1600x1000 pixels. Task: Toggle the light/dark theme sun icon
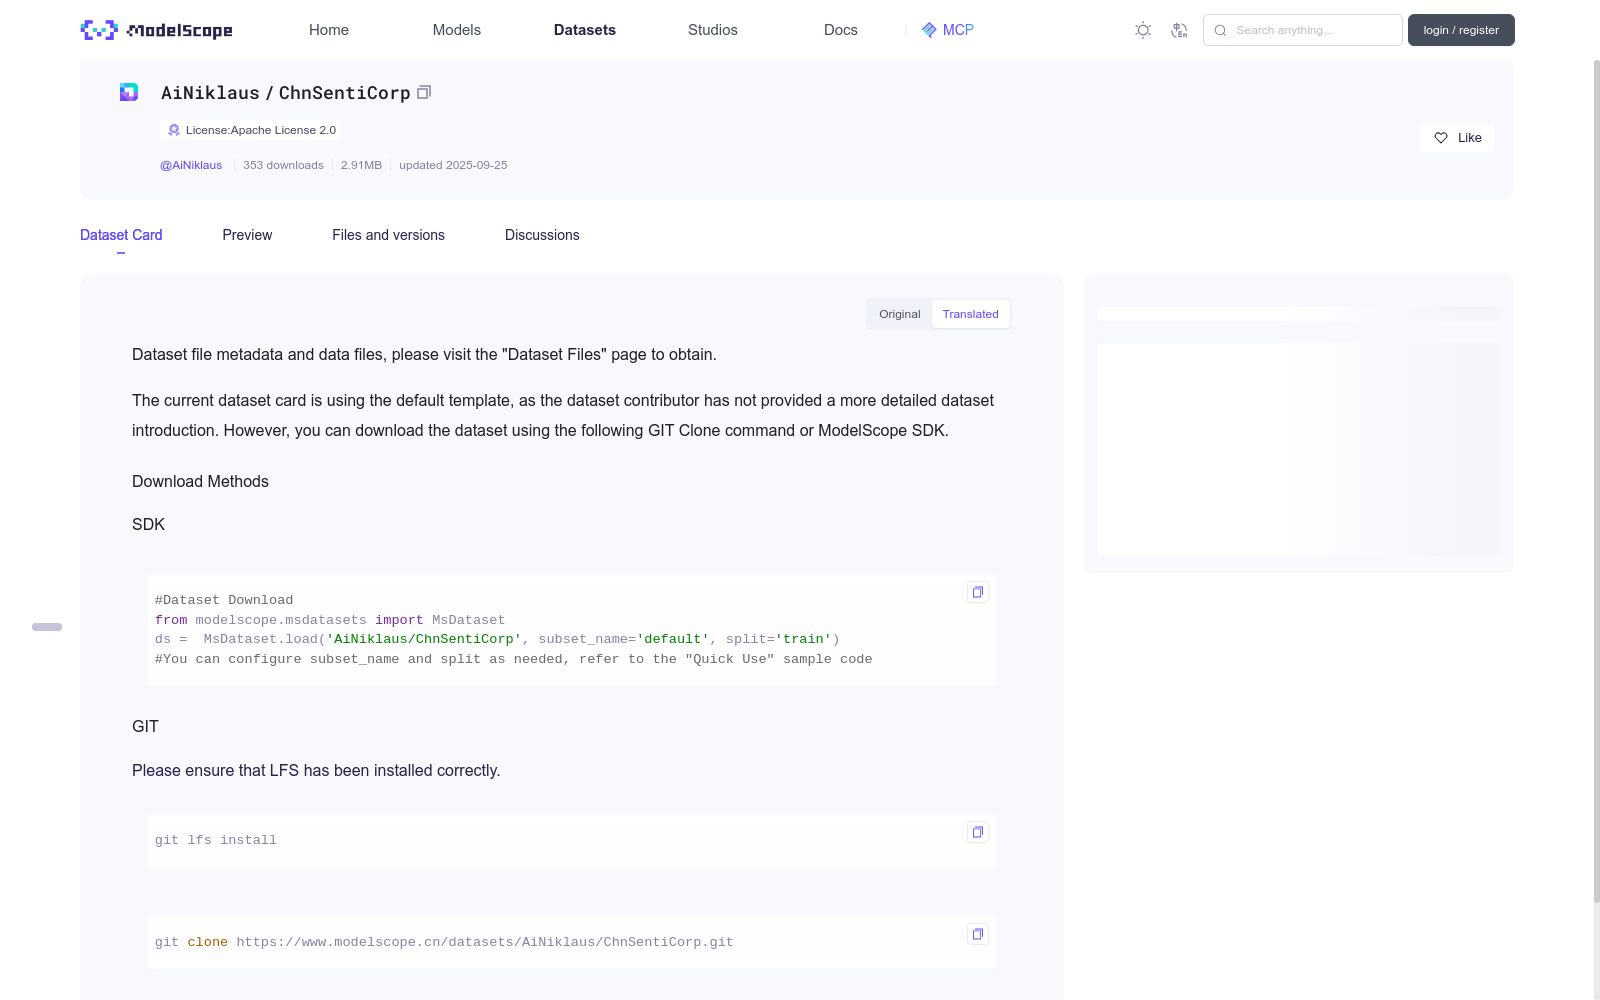[1143, 30]
